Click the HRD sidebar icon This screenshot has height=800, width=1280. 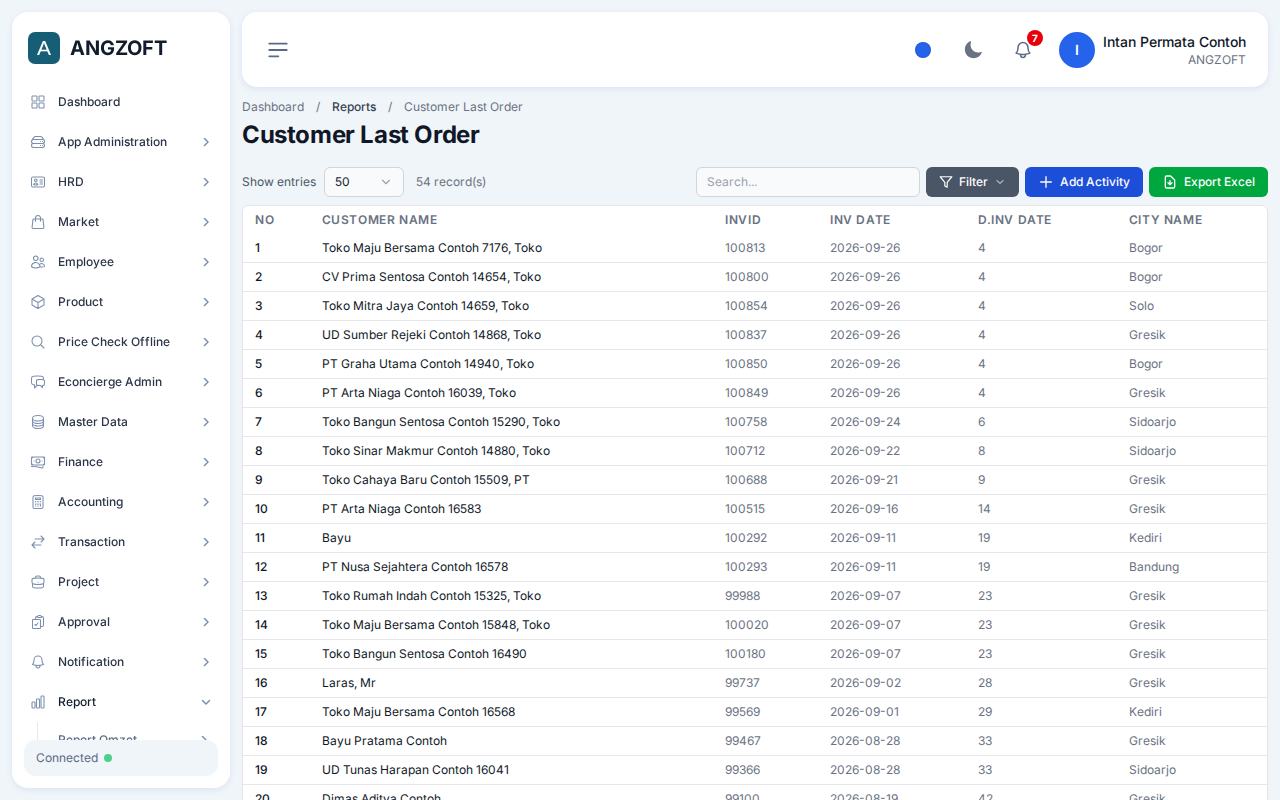(x=38, y=182)
